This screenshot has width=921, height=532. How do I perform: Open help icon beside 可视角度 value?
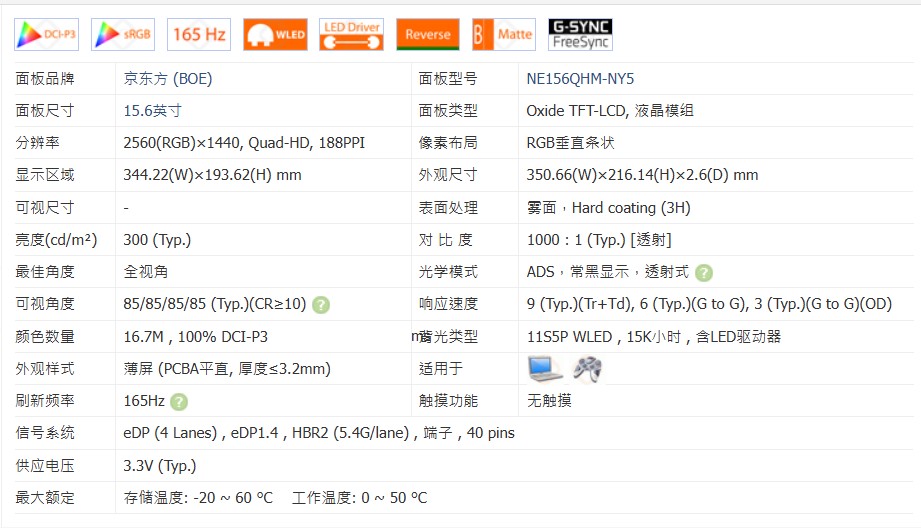tap(321, 305)
